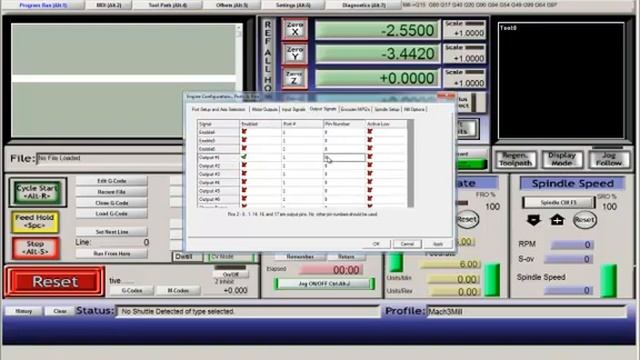Click the M-Codes button
Screen dimensions: 640x360
coord(178,291)
